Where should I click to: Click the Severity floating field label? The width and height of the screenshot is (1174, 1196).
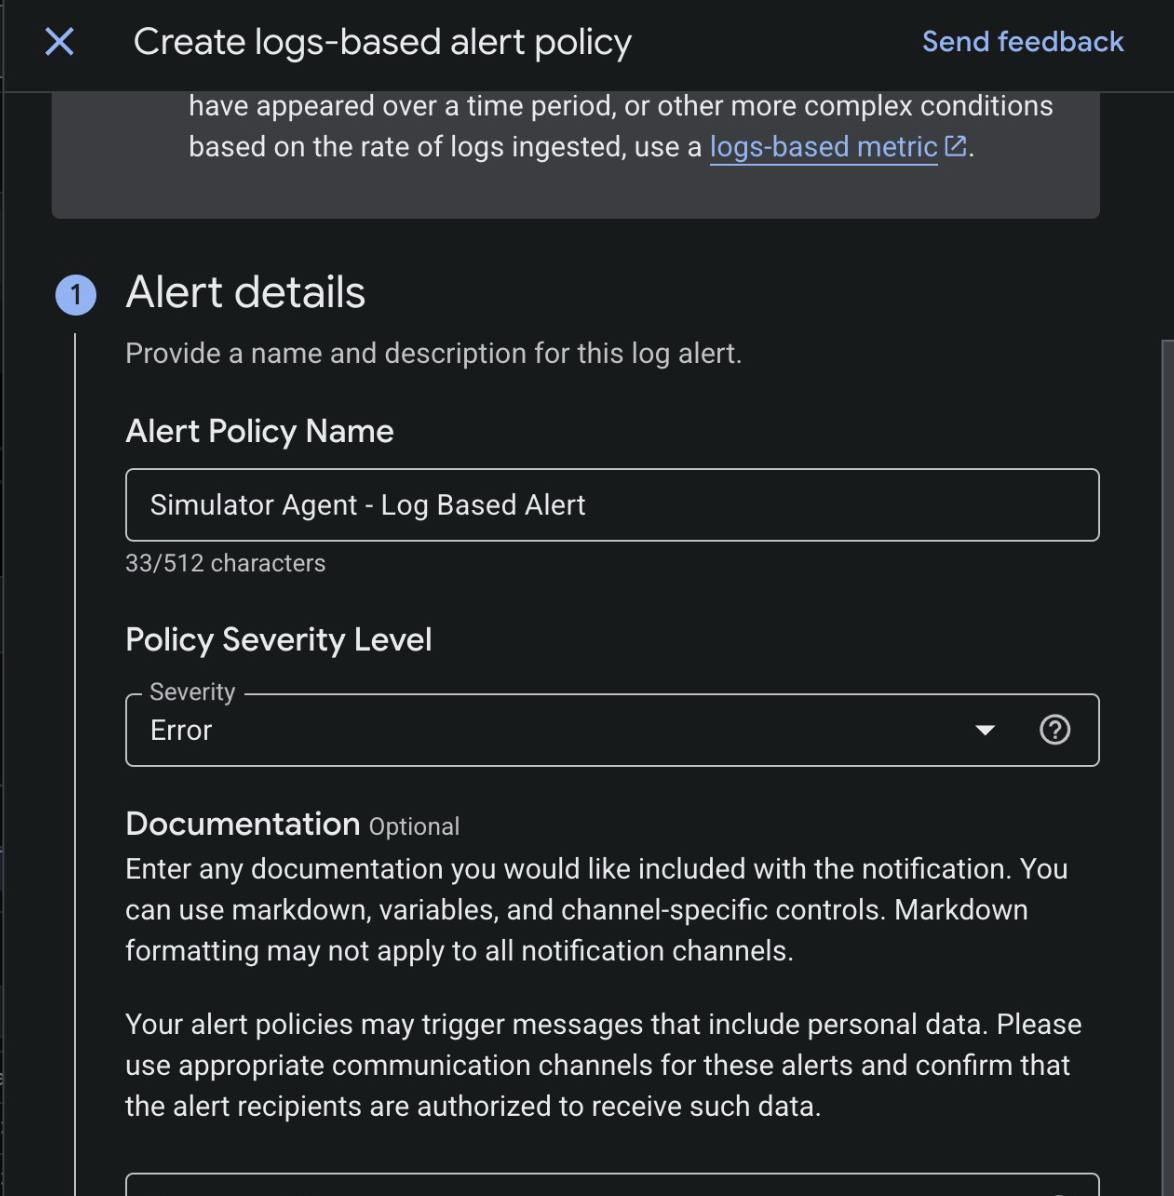[192, 692]
